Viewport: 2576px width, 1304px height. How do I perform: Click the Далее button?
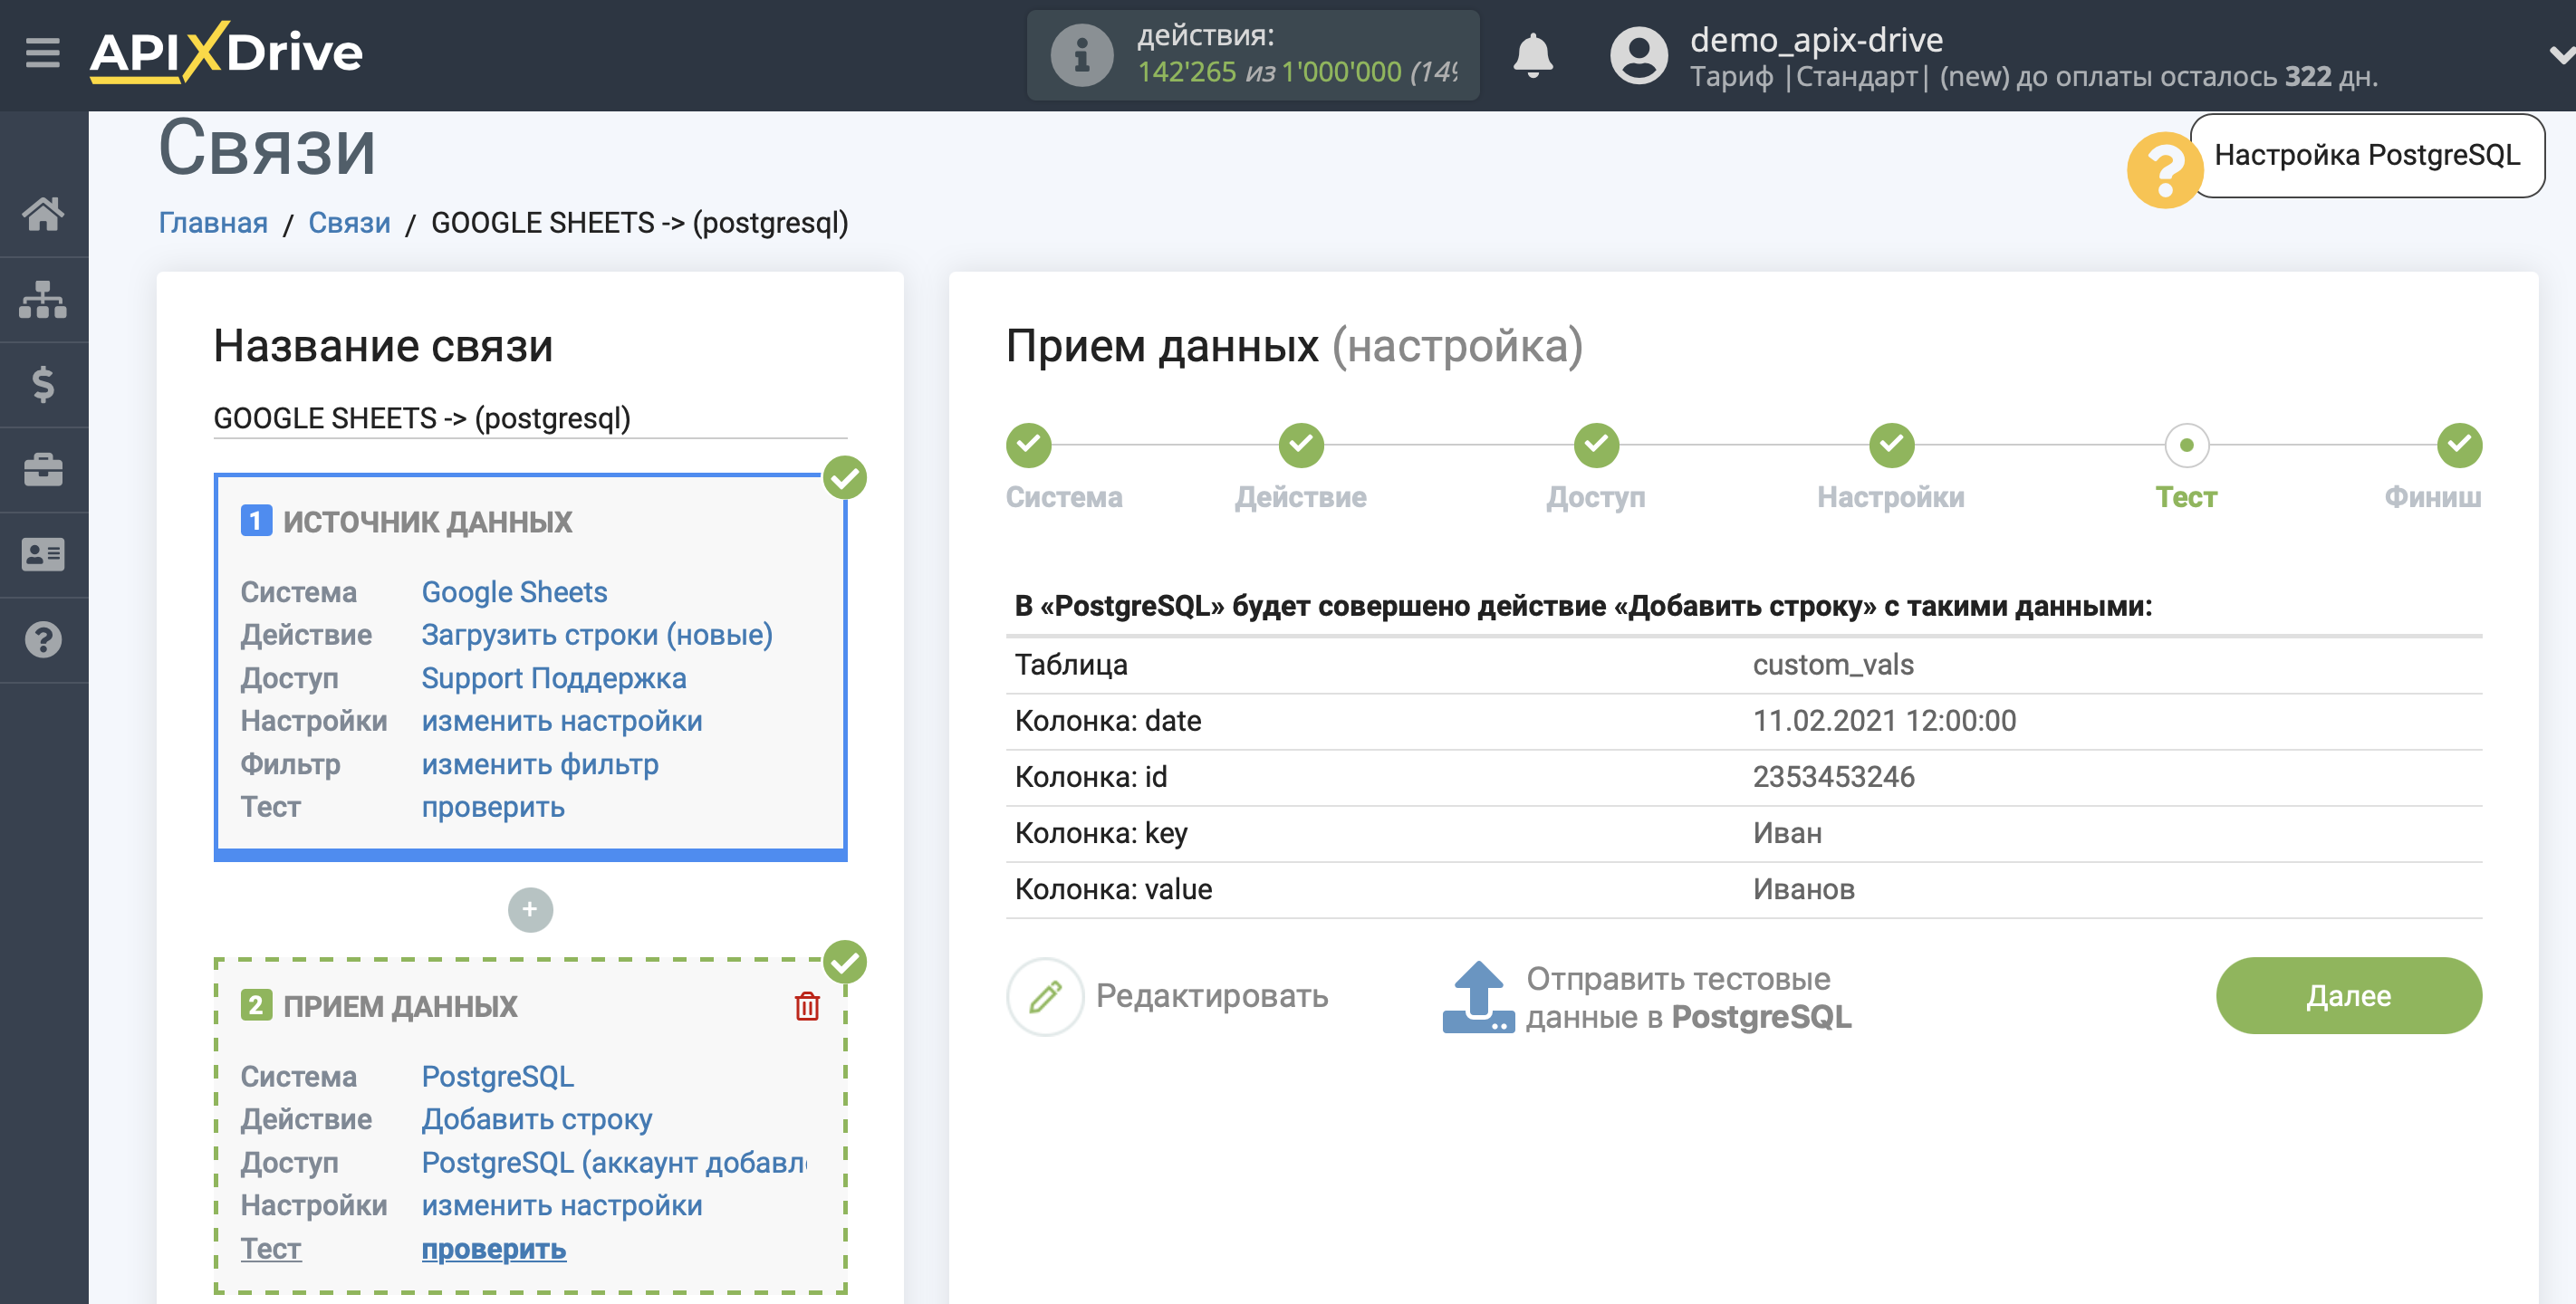(2348, 996)
